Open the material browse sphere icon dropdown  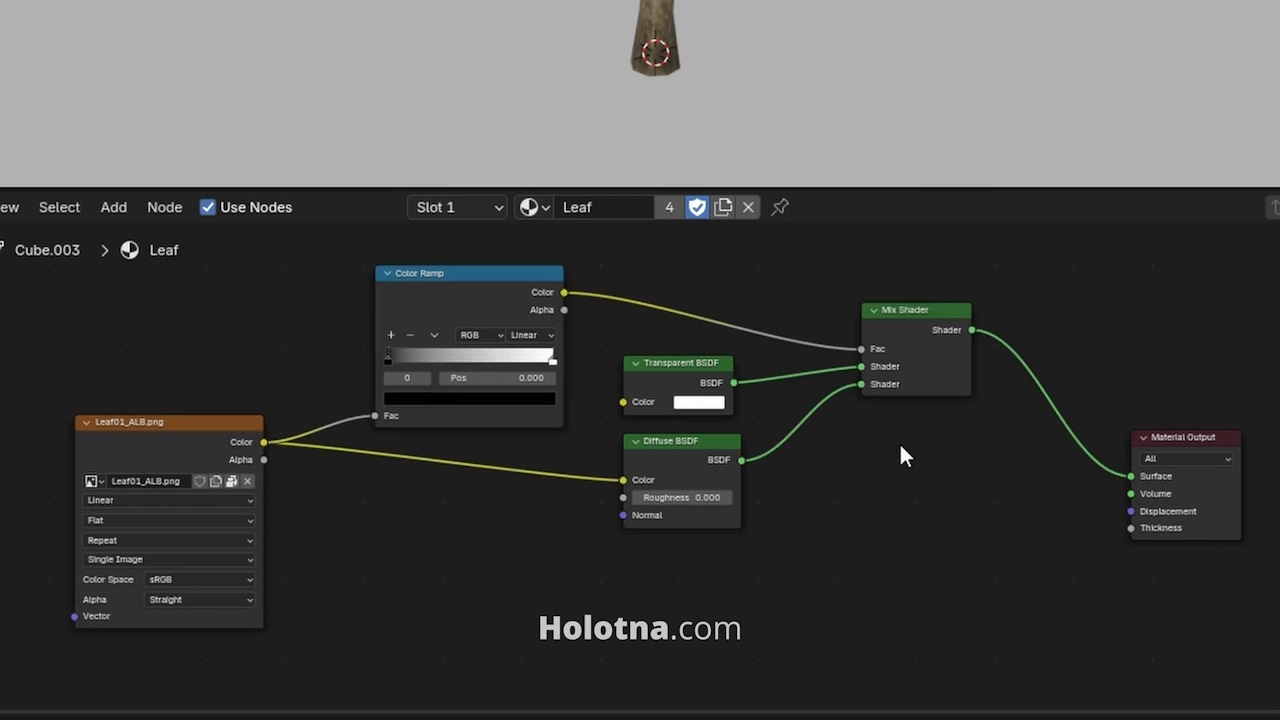(x=534, y=207)
